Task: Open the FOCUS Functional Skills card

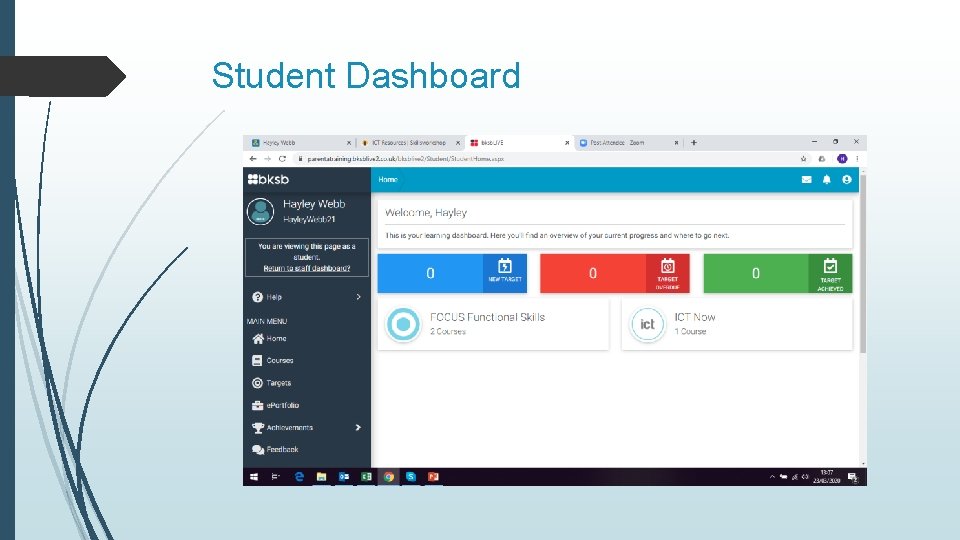Action: 493,324
